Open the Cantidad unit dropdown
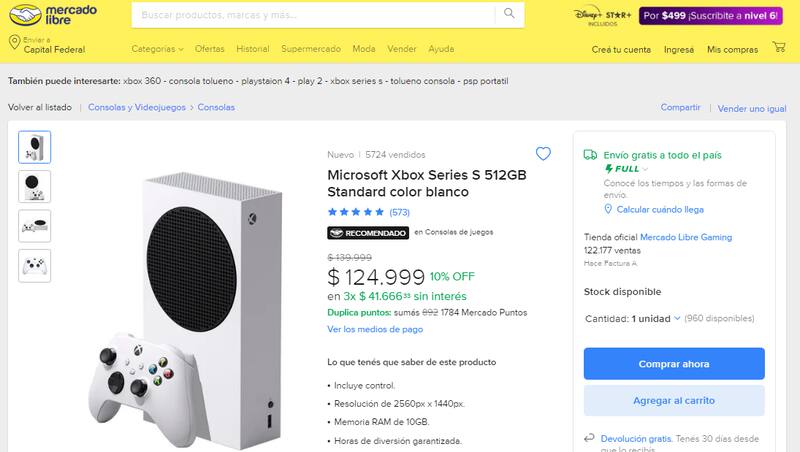The width and height of the screenshot is (800, 452). click(657, 319)
